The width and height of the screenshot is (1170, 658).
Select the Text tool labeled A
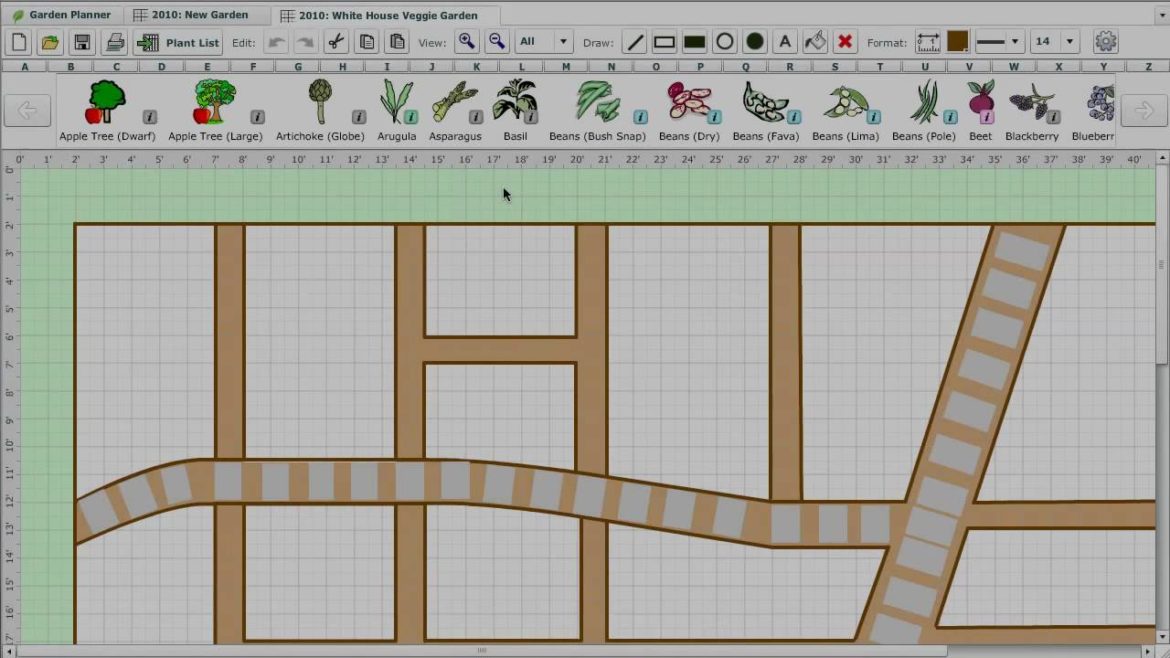coord(786,41)
